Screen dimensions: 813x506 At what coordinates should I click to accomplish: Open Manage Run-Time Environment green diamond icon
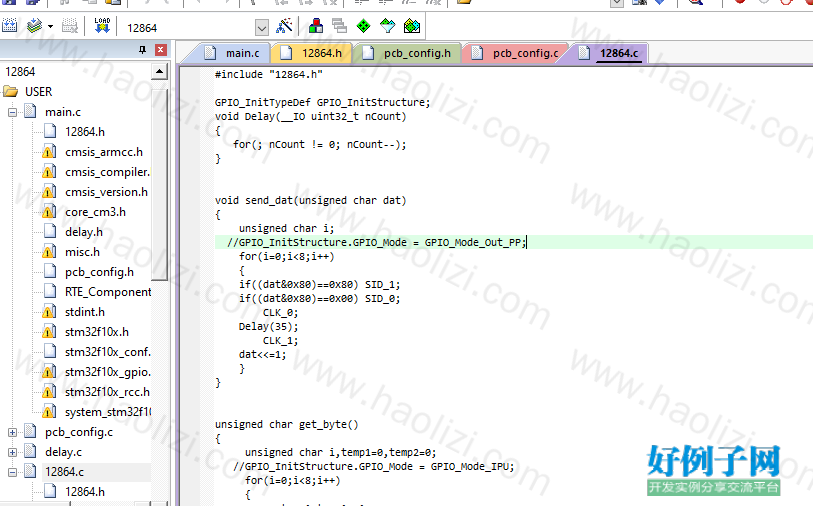tap(363, 25)
